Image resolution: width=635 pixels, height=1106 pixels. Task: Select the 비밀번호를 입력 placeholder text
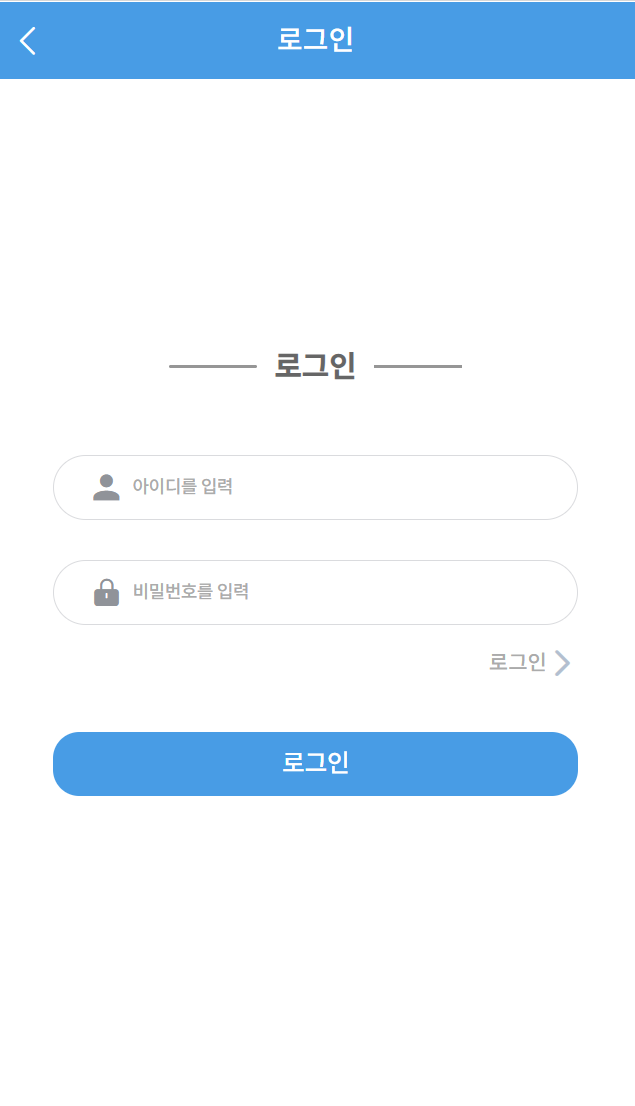191,592
